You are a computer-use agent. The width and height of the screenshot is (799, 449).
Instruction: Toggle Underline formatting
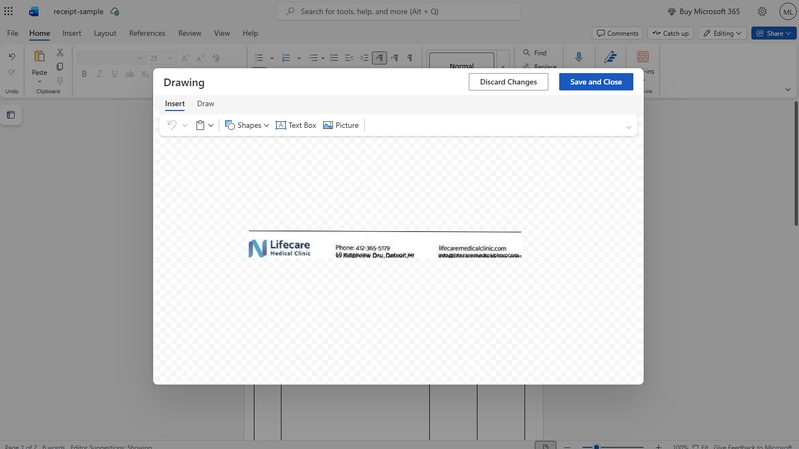click(115, 74)
